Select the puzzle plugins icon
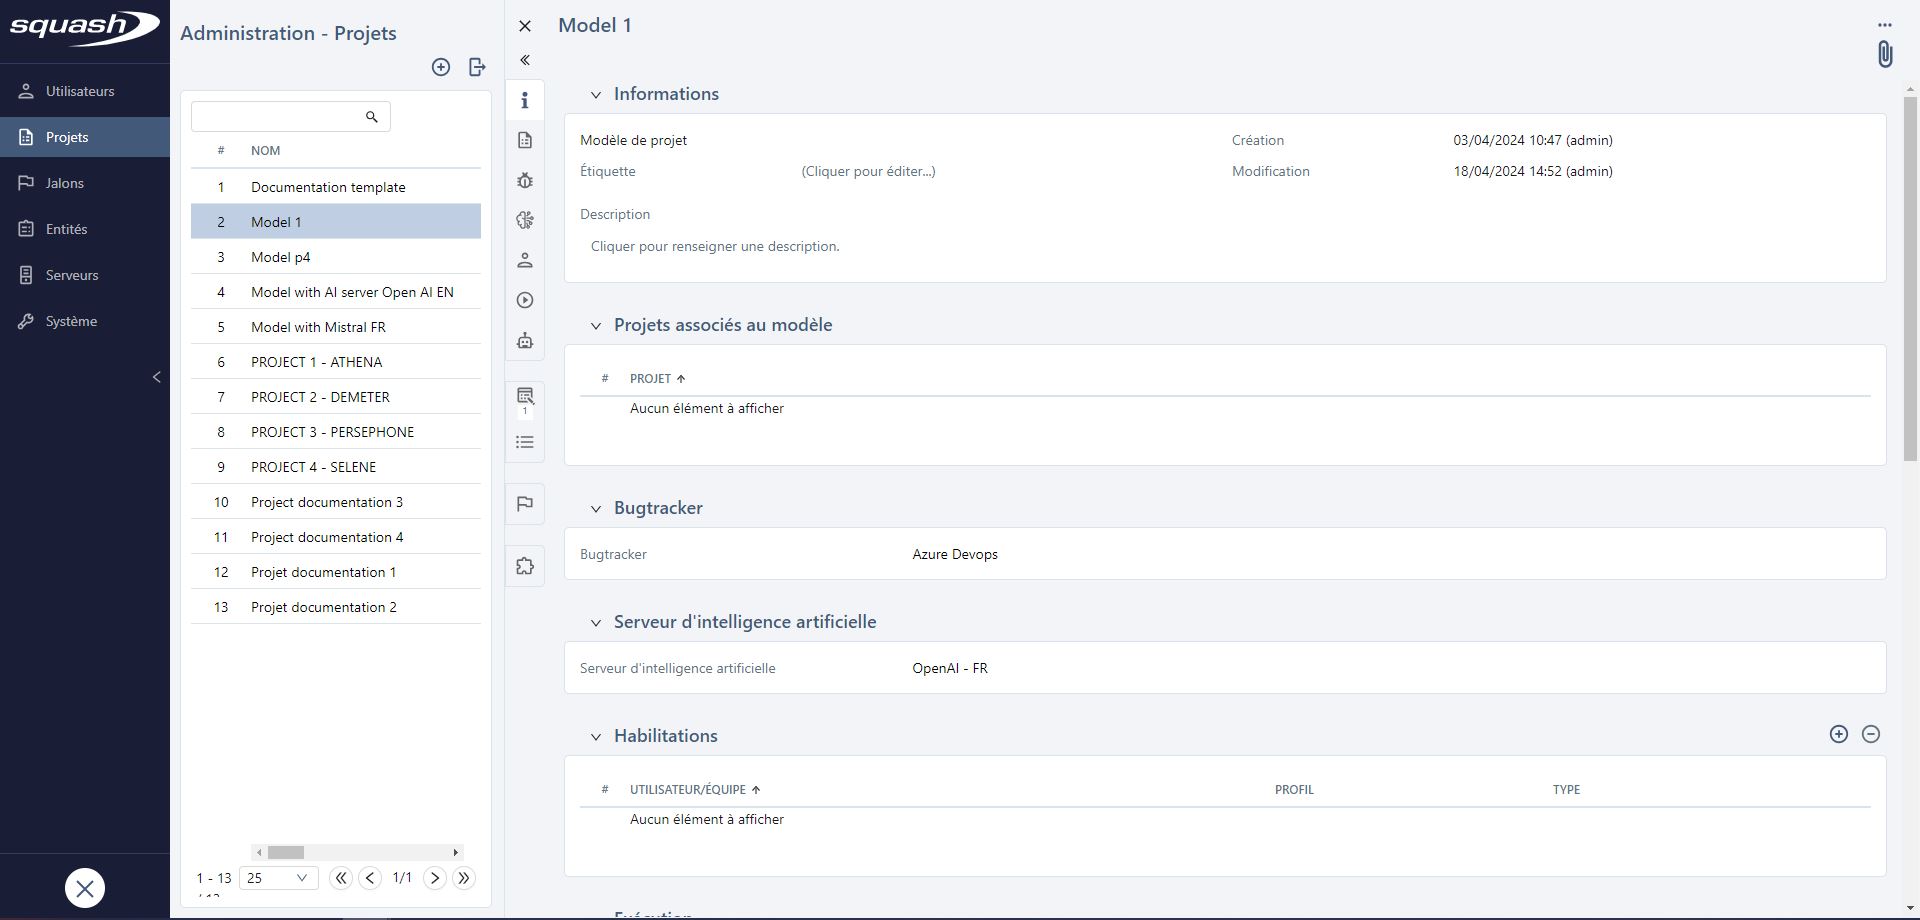Image resolution: width=1920 pixels, height=920 pixels. [525, 565]
